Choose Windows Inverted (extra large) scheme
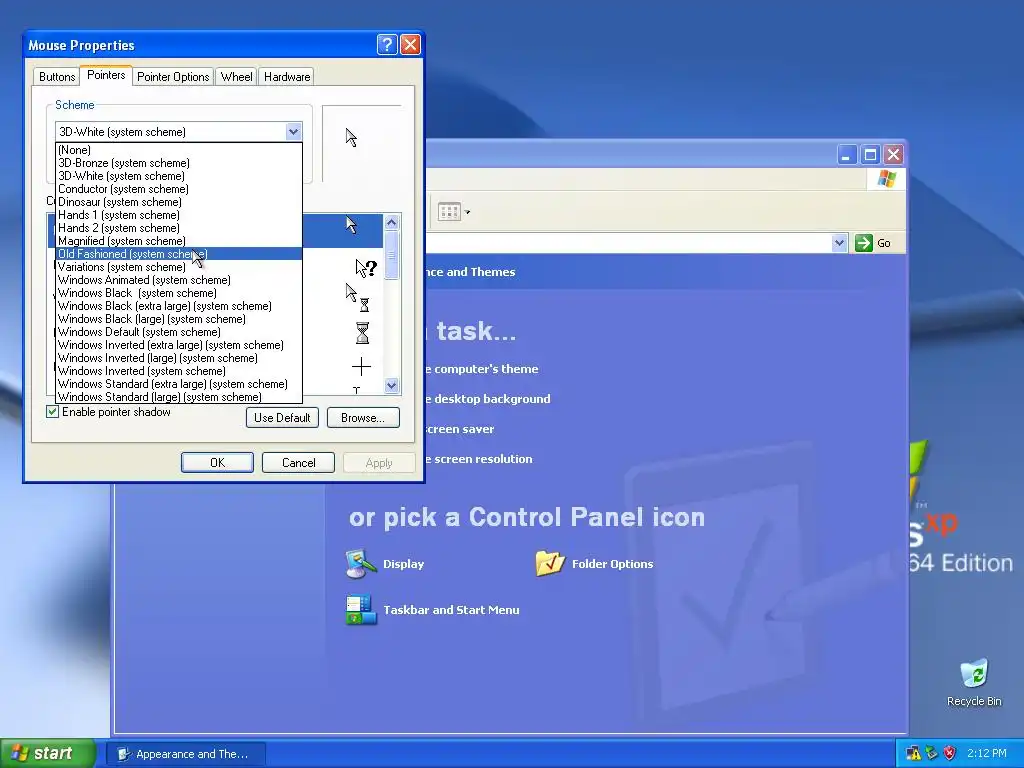The height and width of the screenshot is (768, 1024). tap(178, 345)
